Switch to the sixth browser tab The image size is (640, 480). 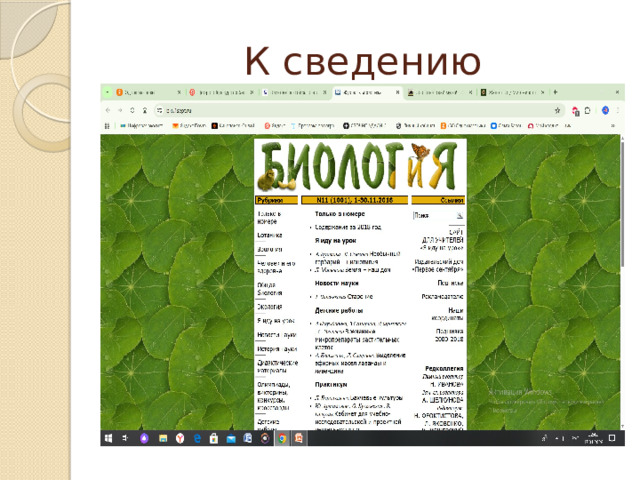point(512,93)
